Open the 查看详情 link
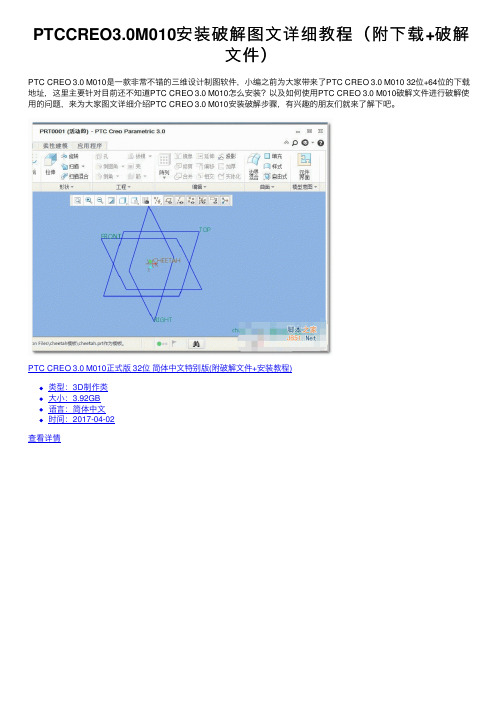This screenshot has height=713, width=504. [44, 438]
